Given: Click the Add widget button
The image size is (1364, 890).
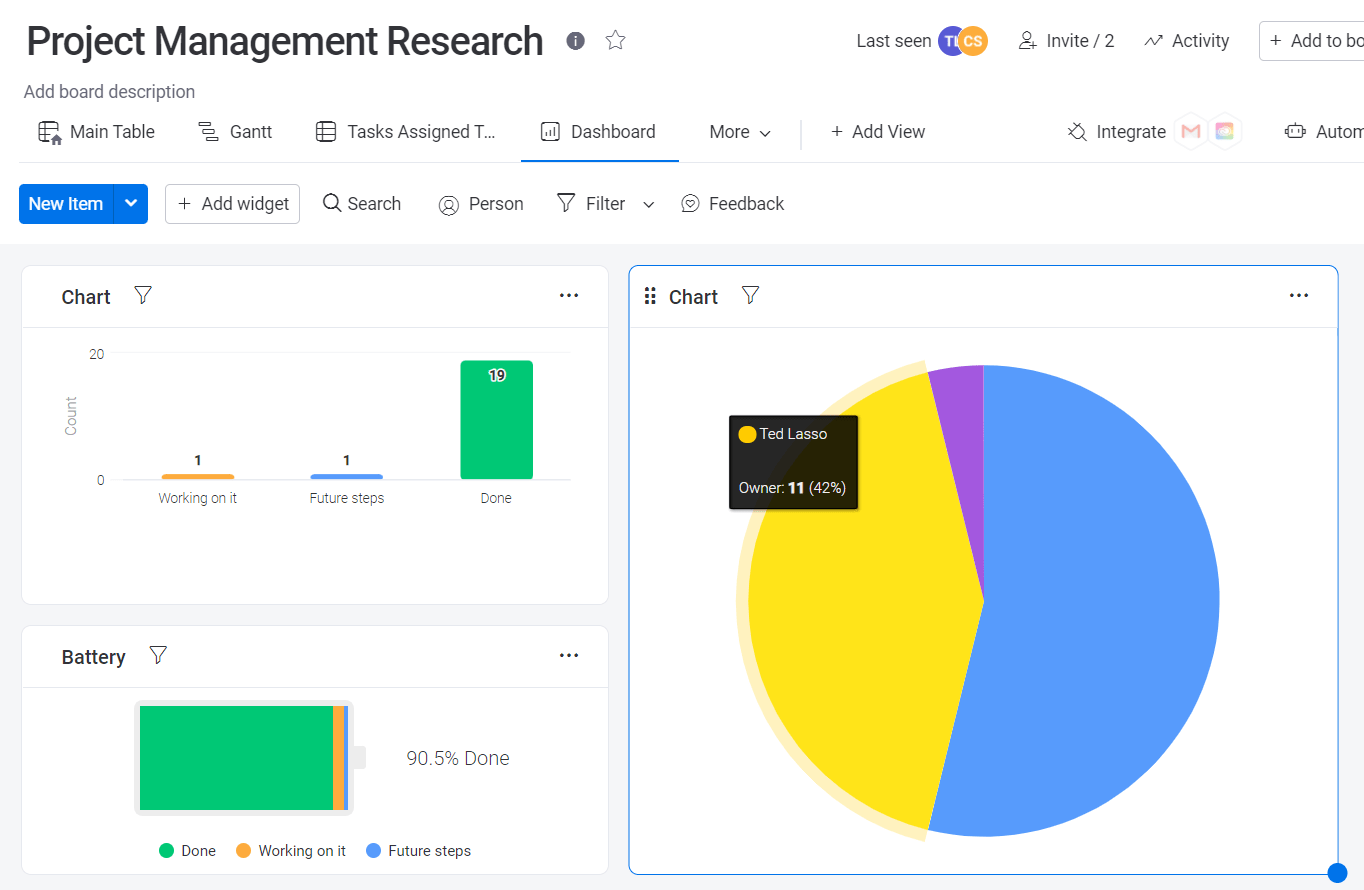Looking at the screenshot, I should (x=232, y=203).
